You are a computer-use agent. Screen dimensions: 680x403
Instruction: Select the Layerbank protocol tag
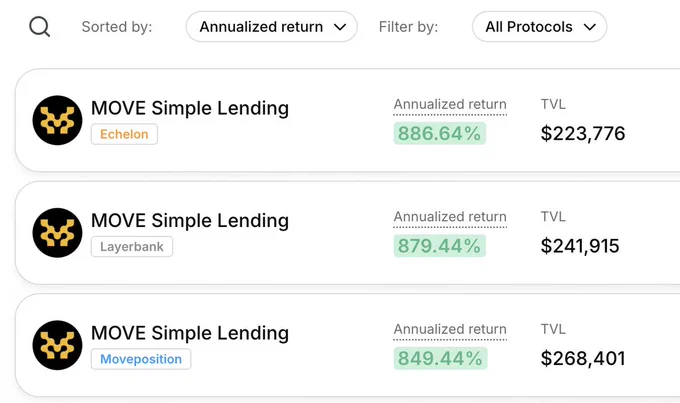pos(132,246)
